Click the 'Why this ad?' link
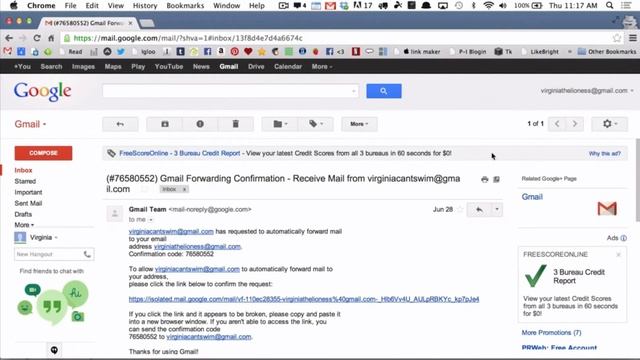Viewport: 640px width, 360px height. pyautogui.click(x=604, y=153)
